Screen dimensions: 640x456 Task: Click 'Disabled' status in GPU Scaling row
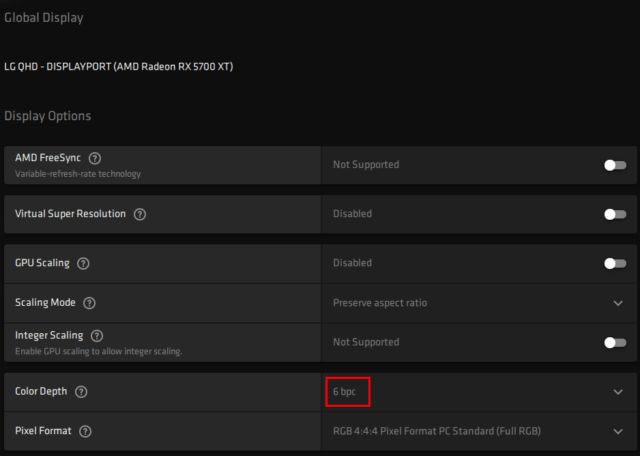[352, 263]
